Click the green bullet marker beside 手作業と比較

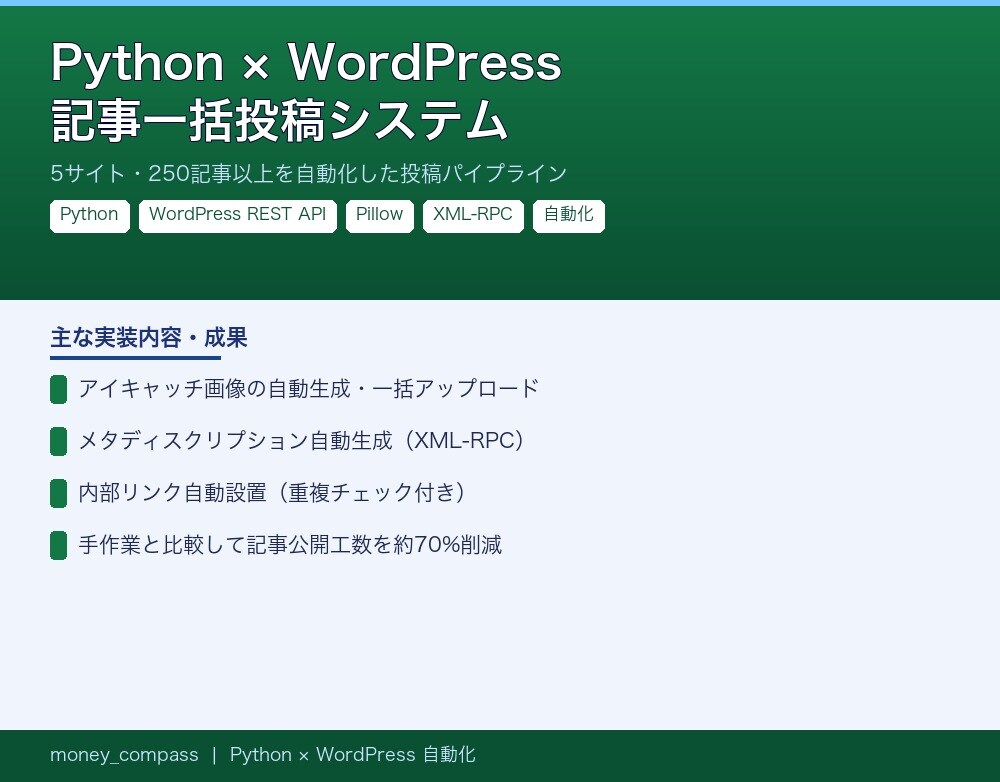[x=59, y=545]
